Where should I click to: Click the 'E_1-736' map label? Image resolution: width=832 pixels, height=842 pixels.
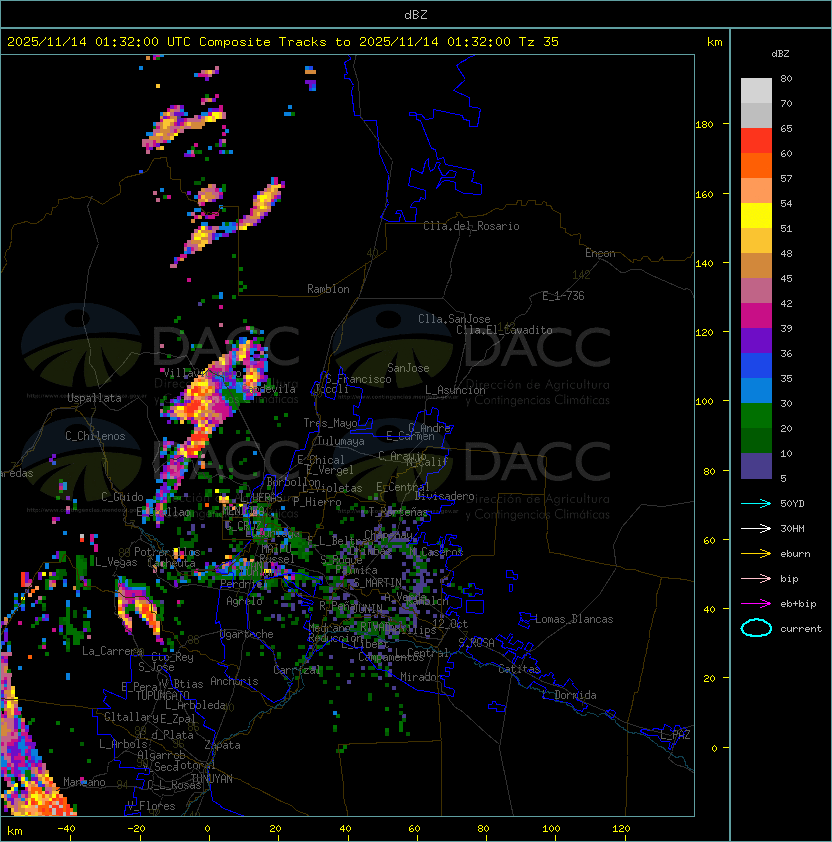(x=563, y=296)
